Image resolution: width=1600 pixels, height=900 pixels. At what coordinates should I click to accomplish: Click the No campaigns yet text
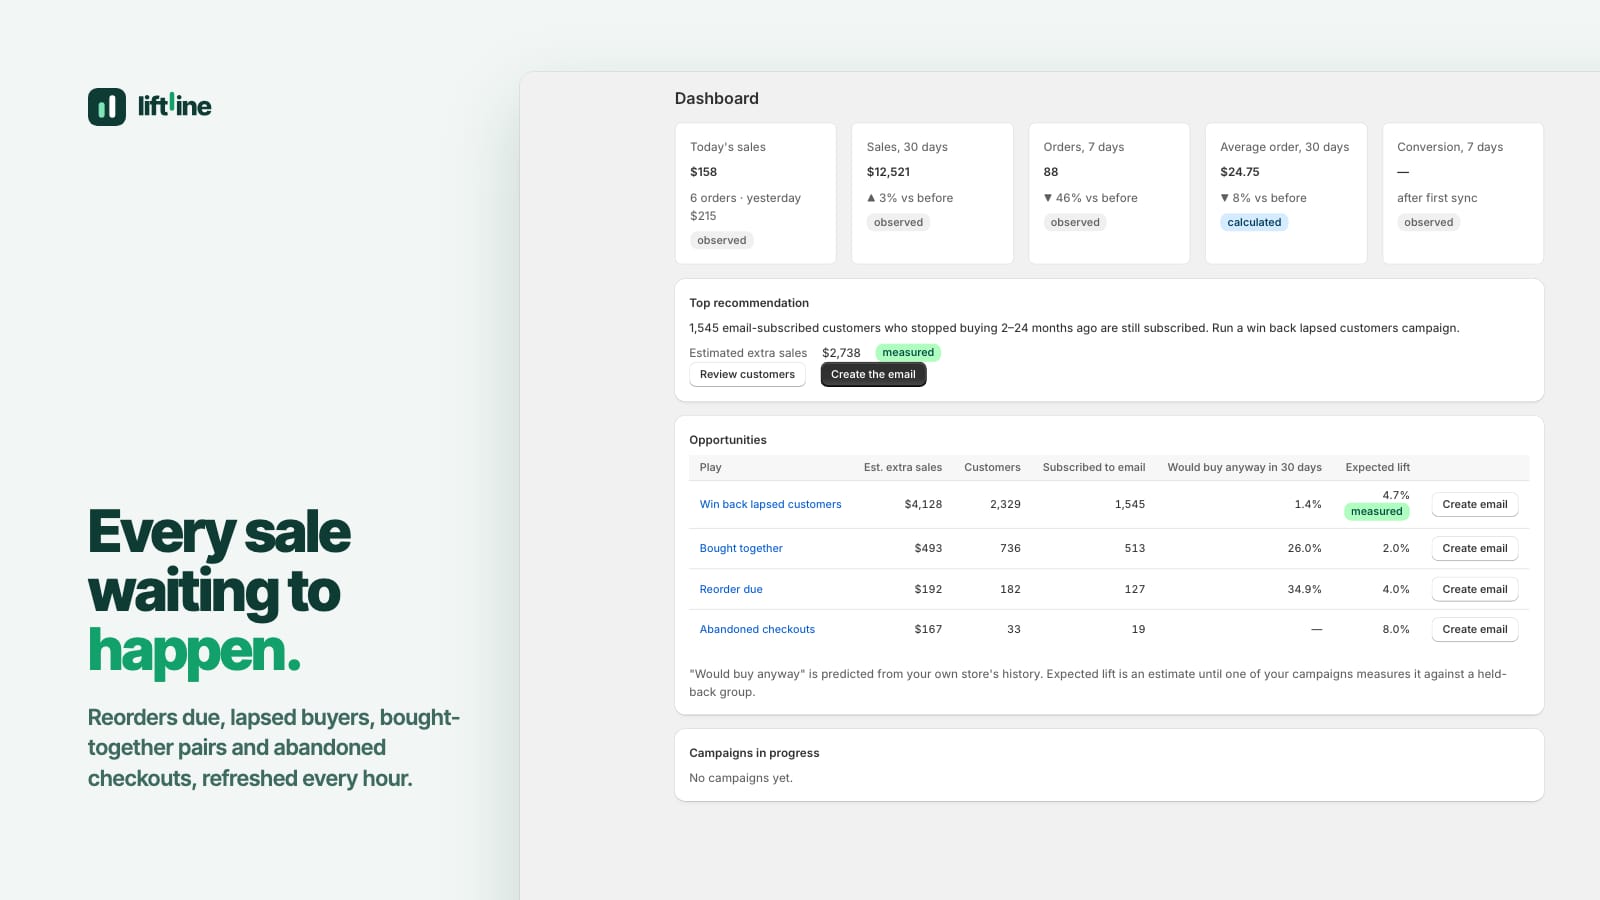click(x=741, y=778)
